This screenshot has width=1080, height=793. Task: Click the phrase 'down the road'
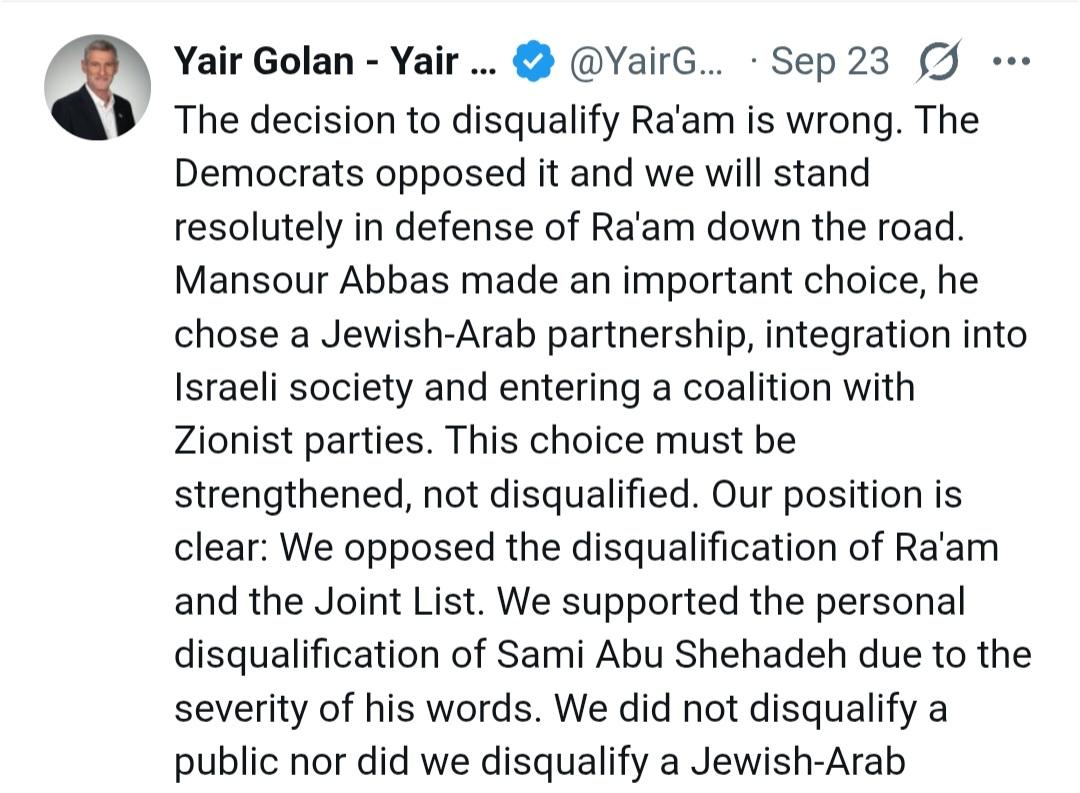coord(835,227)
